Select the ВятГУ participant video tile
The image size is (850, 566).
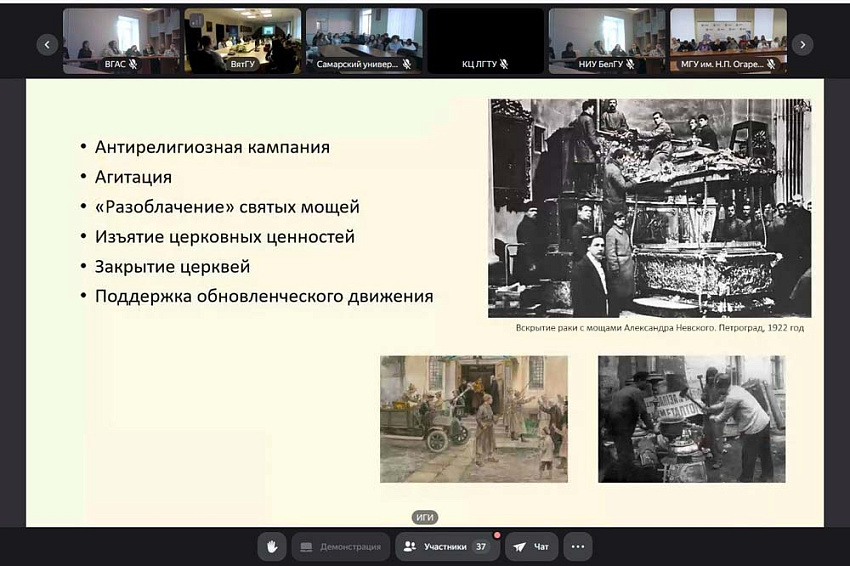pyautogui.click(x=242, y=38)
